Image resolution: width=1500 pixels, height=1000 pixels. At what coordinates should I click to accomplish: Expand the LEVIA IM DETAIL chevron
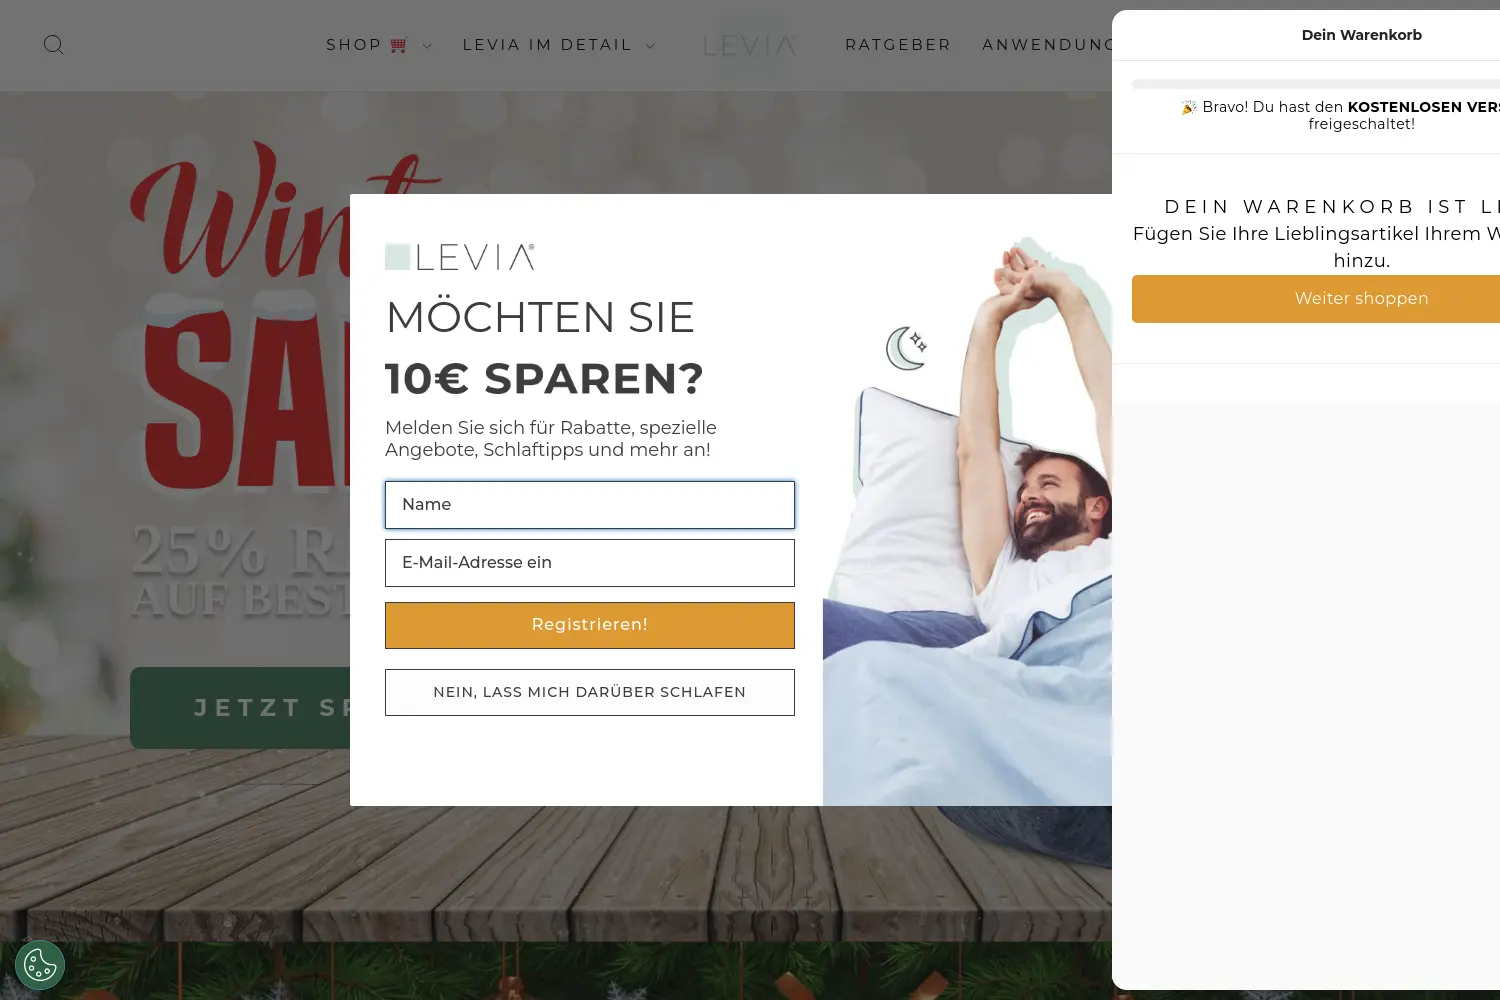[x=650, y=46]
